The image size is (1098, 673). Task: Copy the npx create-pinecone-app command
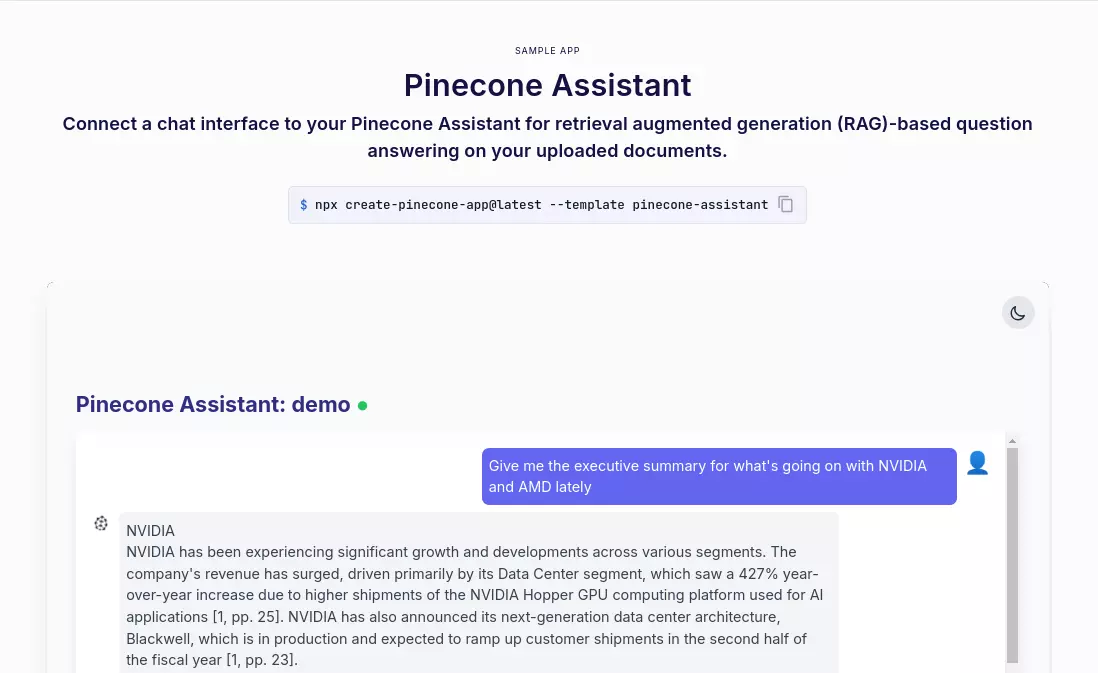tap(786, 204)
